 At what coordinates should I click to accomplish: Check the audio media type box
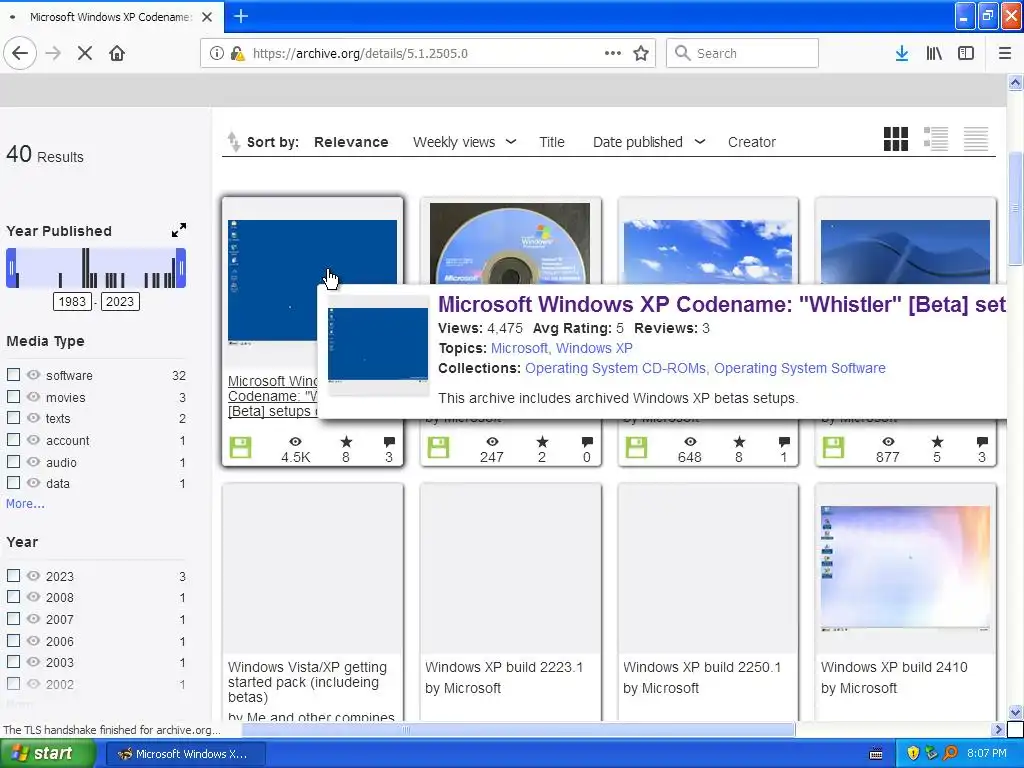13,461
